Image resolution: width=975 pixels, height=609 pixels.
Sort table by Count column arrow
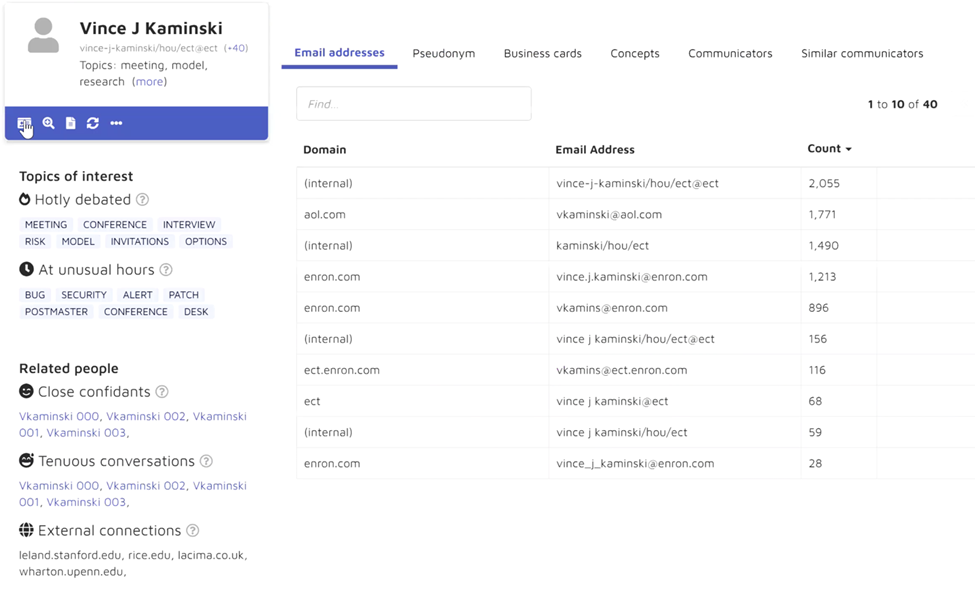pos(849,149)
